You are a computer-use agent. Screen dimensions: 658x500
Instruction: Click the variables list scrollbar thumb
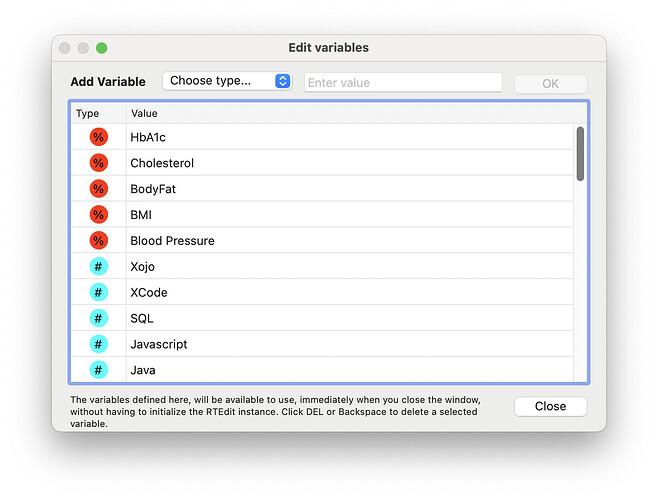(580, 154)
